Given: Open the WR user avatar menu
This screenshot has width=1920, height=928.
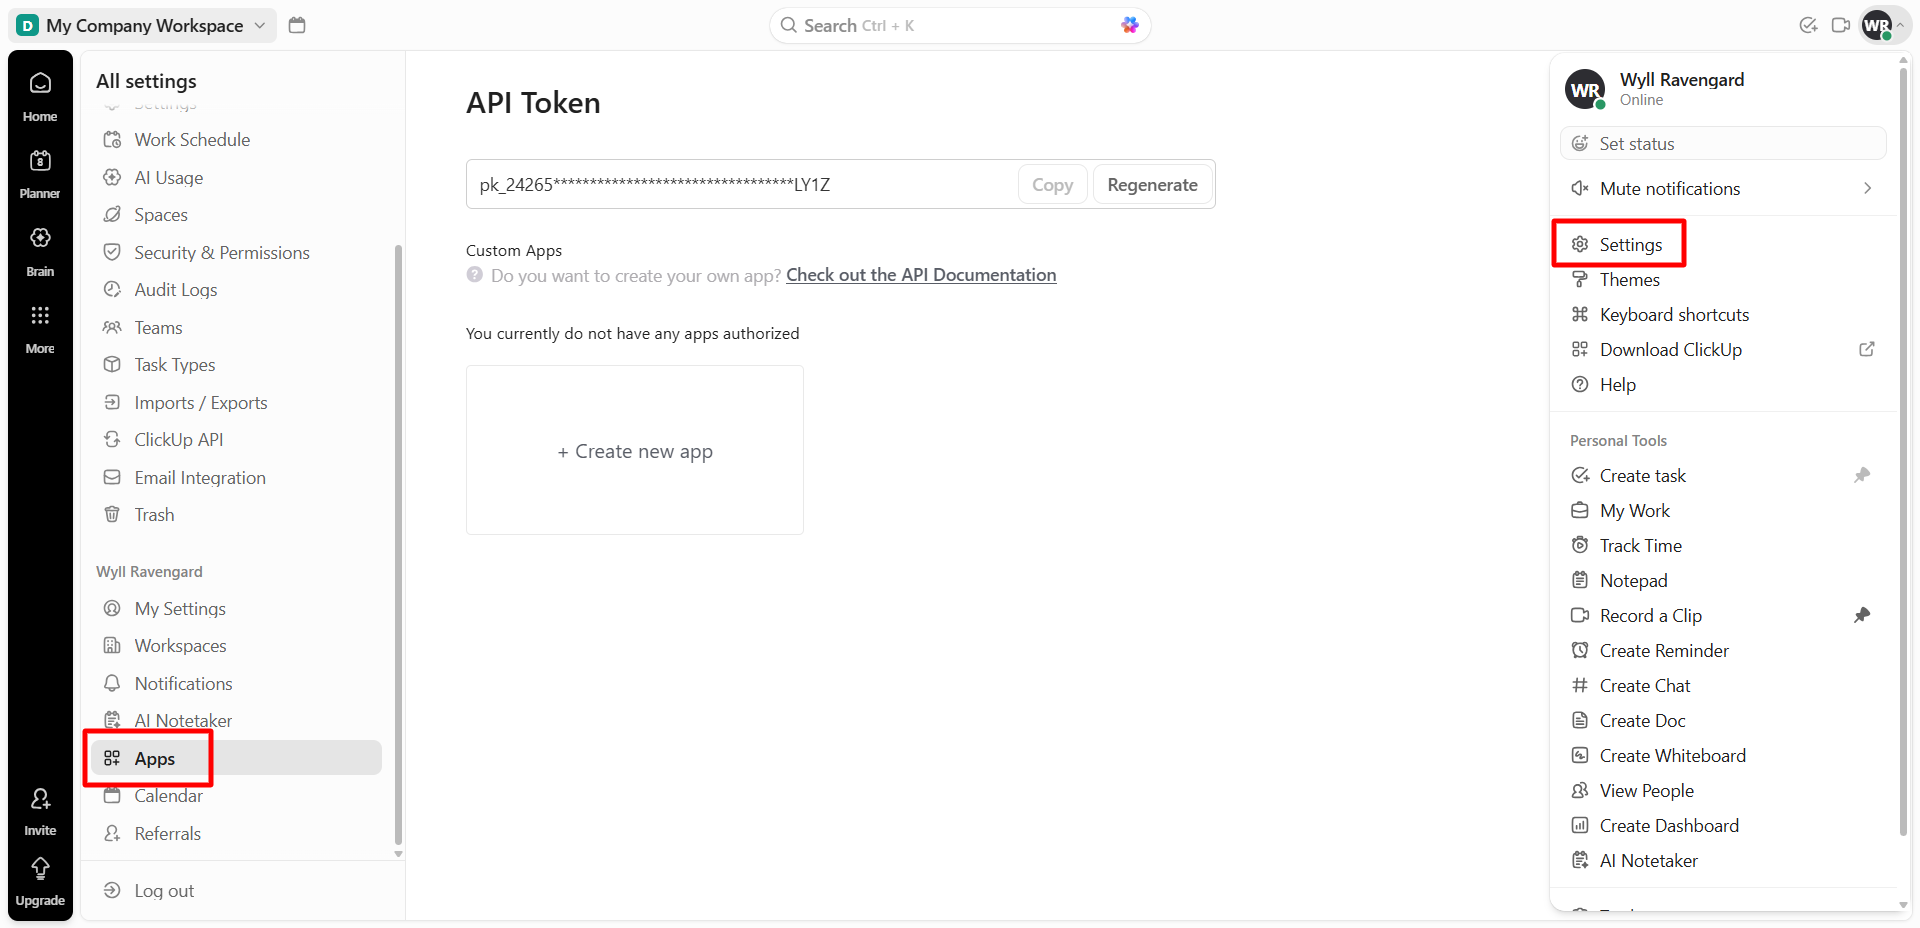Looking at the screenshot, I should tap(1877, 25).
